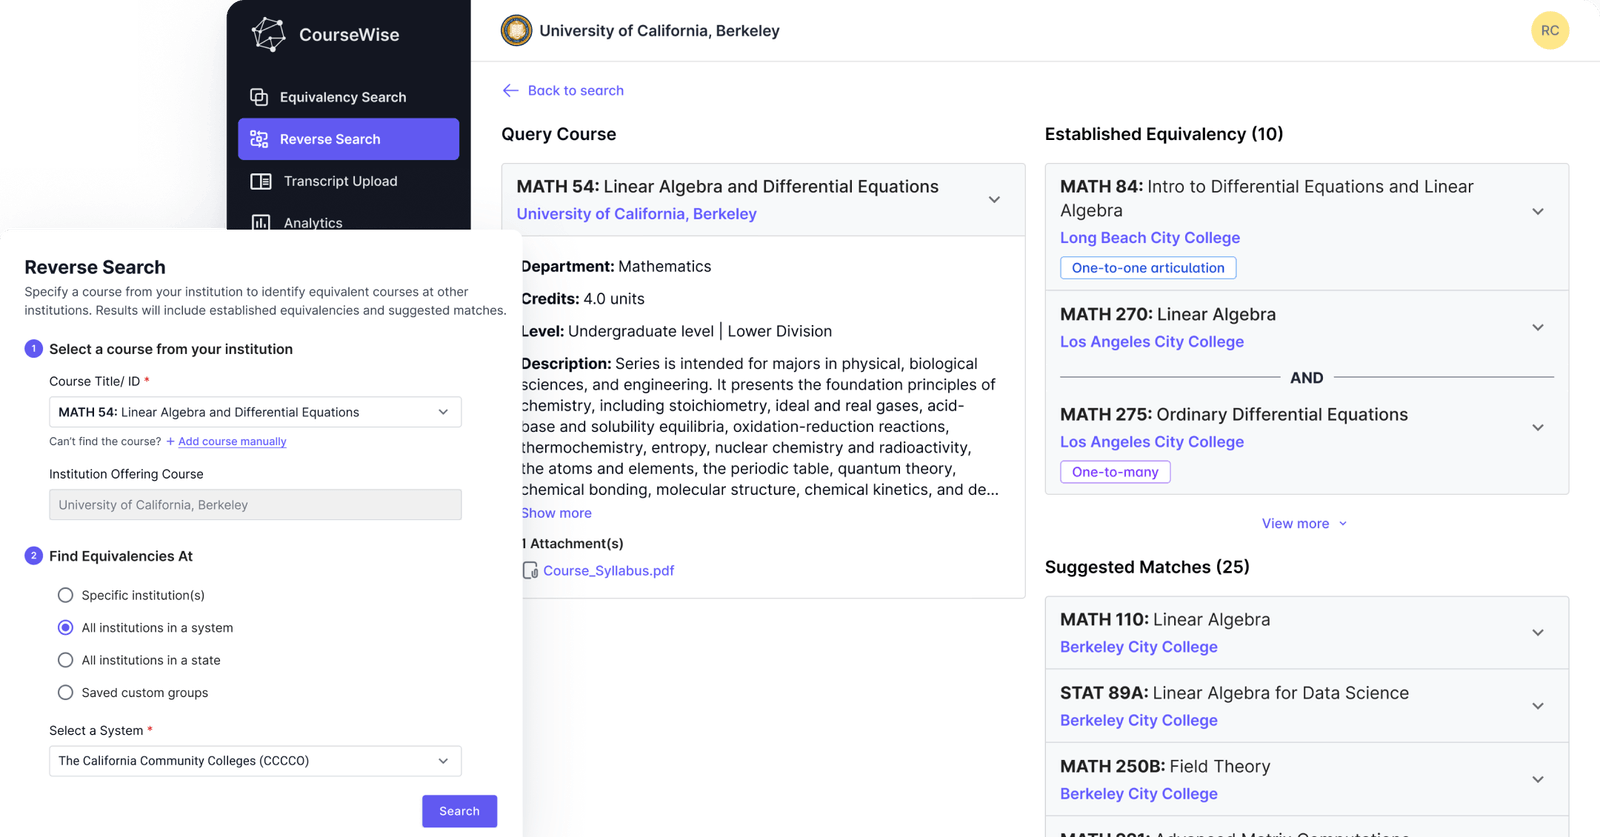Expand MATH 275 Ordinary Differential Equations
The width and height of the screenshot is (1600, 837).
click(1538, 428)
